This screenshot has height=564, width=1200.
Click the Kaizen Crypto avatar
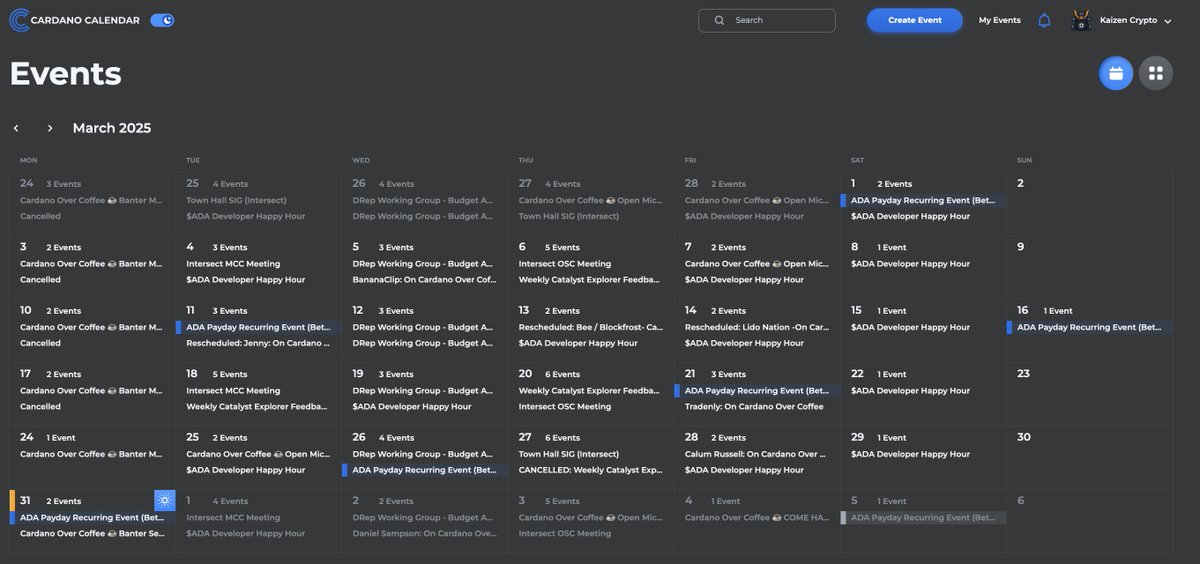point(1081,20)
